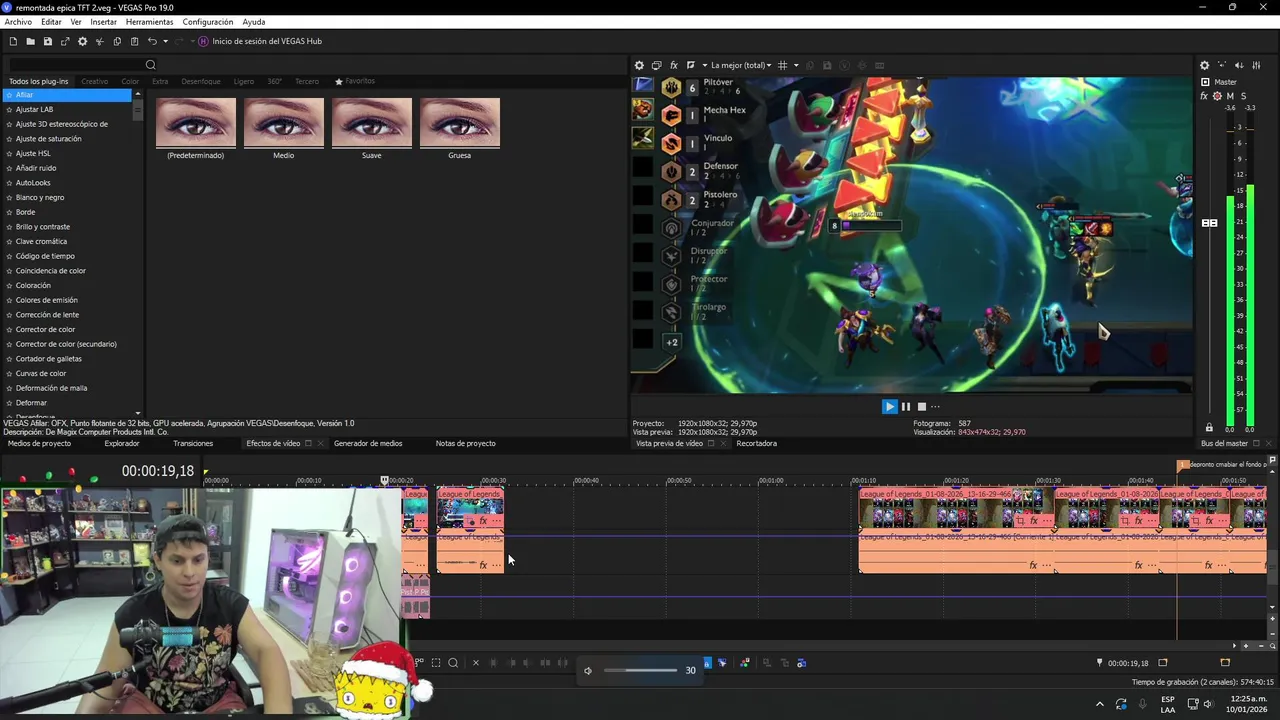Select zoom tool magnifier in timeline toolbar
The width and height of the screenshot is (1280, 720).
tap(453, 662)
